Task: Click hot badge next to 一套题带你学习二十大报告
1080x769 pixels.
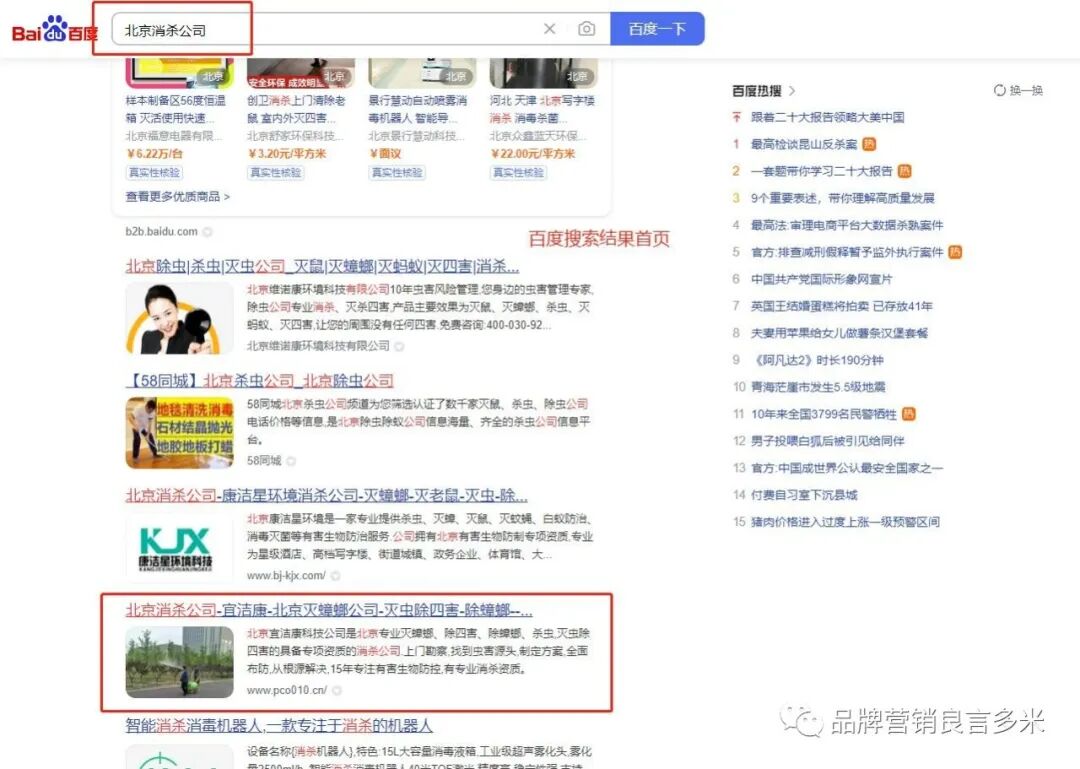Action: 904,171
